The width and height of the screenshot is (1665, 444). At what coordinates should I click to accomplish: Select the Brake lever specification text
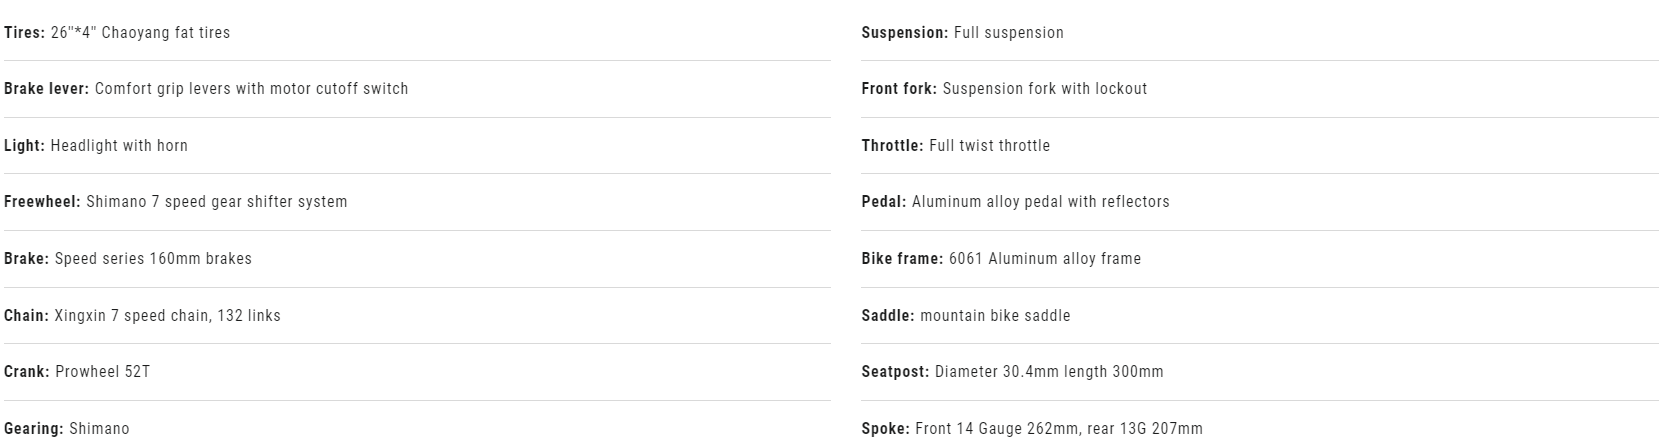pyautogui.click(x=206, y=89)
